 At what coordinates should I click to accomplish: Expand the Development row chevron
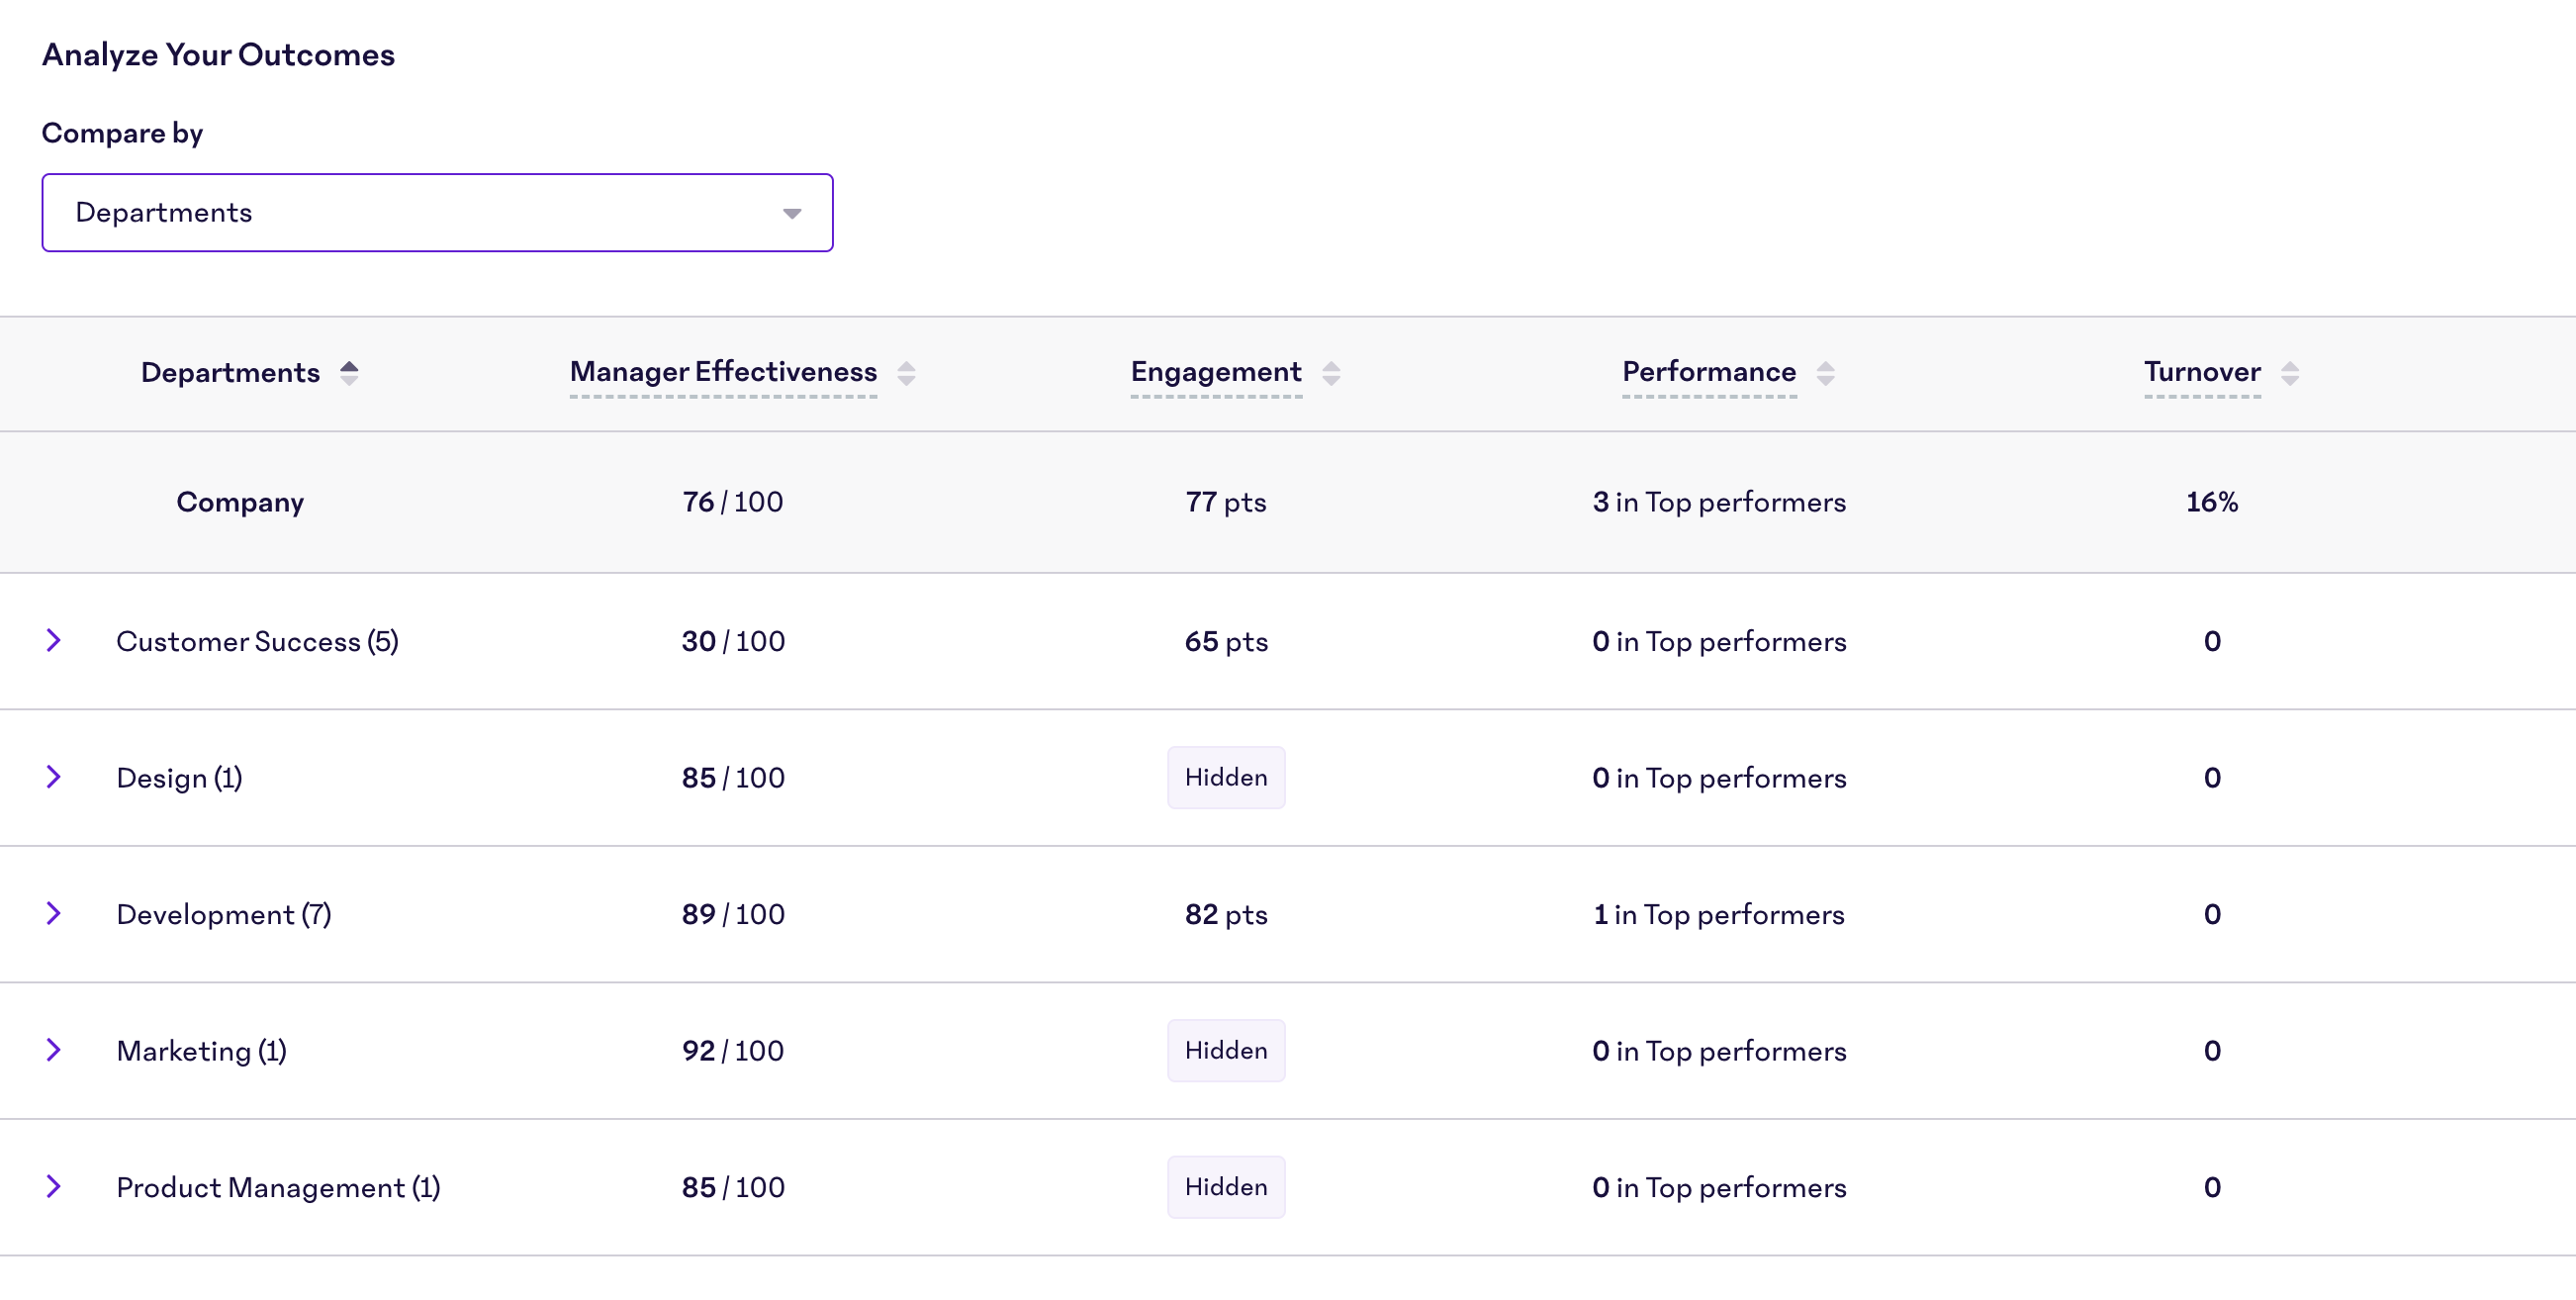click(54, 913)
